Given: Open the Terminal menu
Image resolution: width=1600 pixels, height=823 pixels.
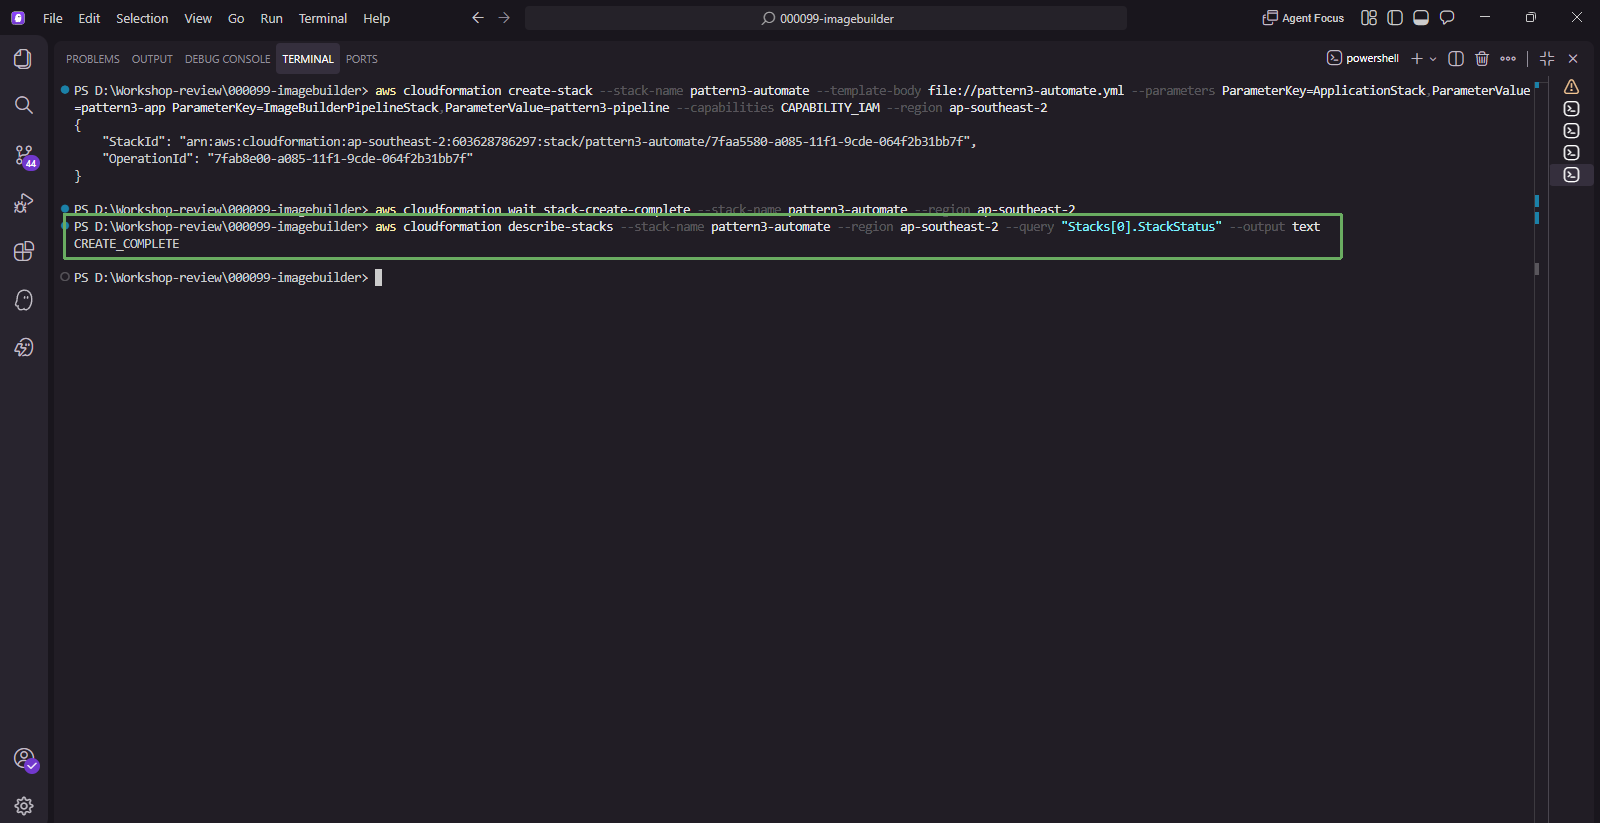Looking at the screenshot, I should 323,18.
